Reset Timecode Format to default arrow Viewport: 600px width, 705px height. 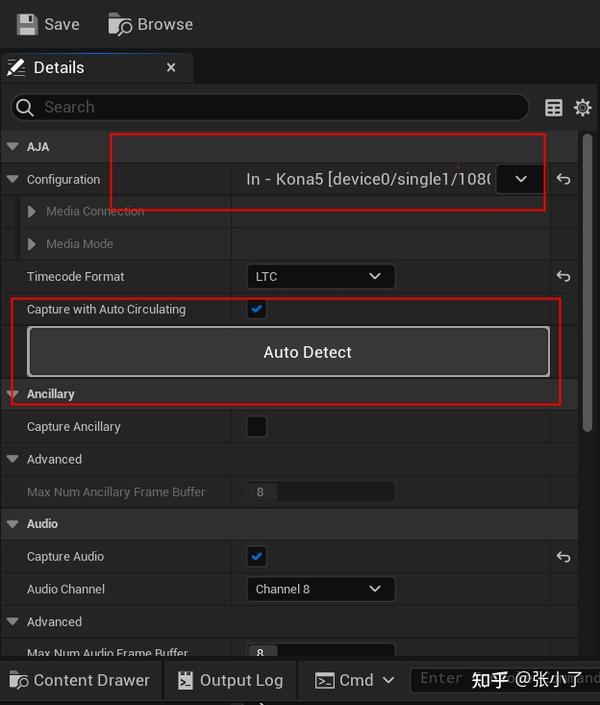pos(564,277)
